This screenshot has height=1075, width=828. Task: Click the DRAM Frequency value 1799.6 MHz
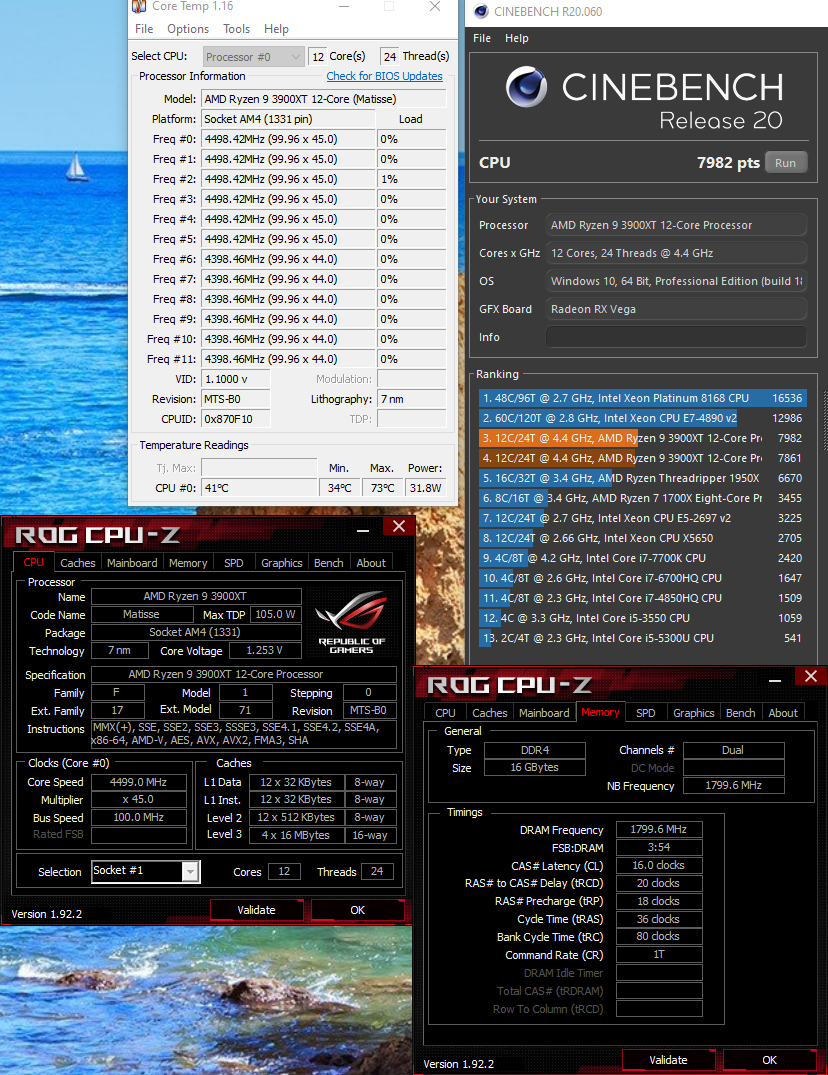659,830
